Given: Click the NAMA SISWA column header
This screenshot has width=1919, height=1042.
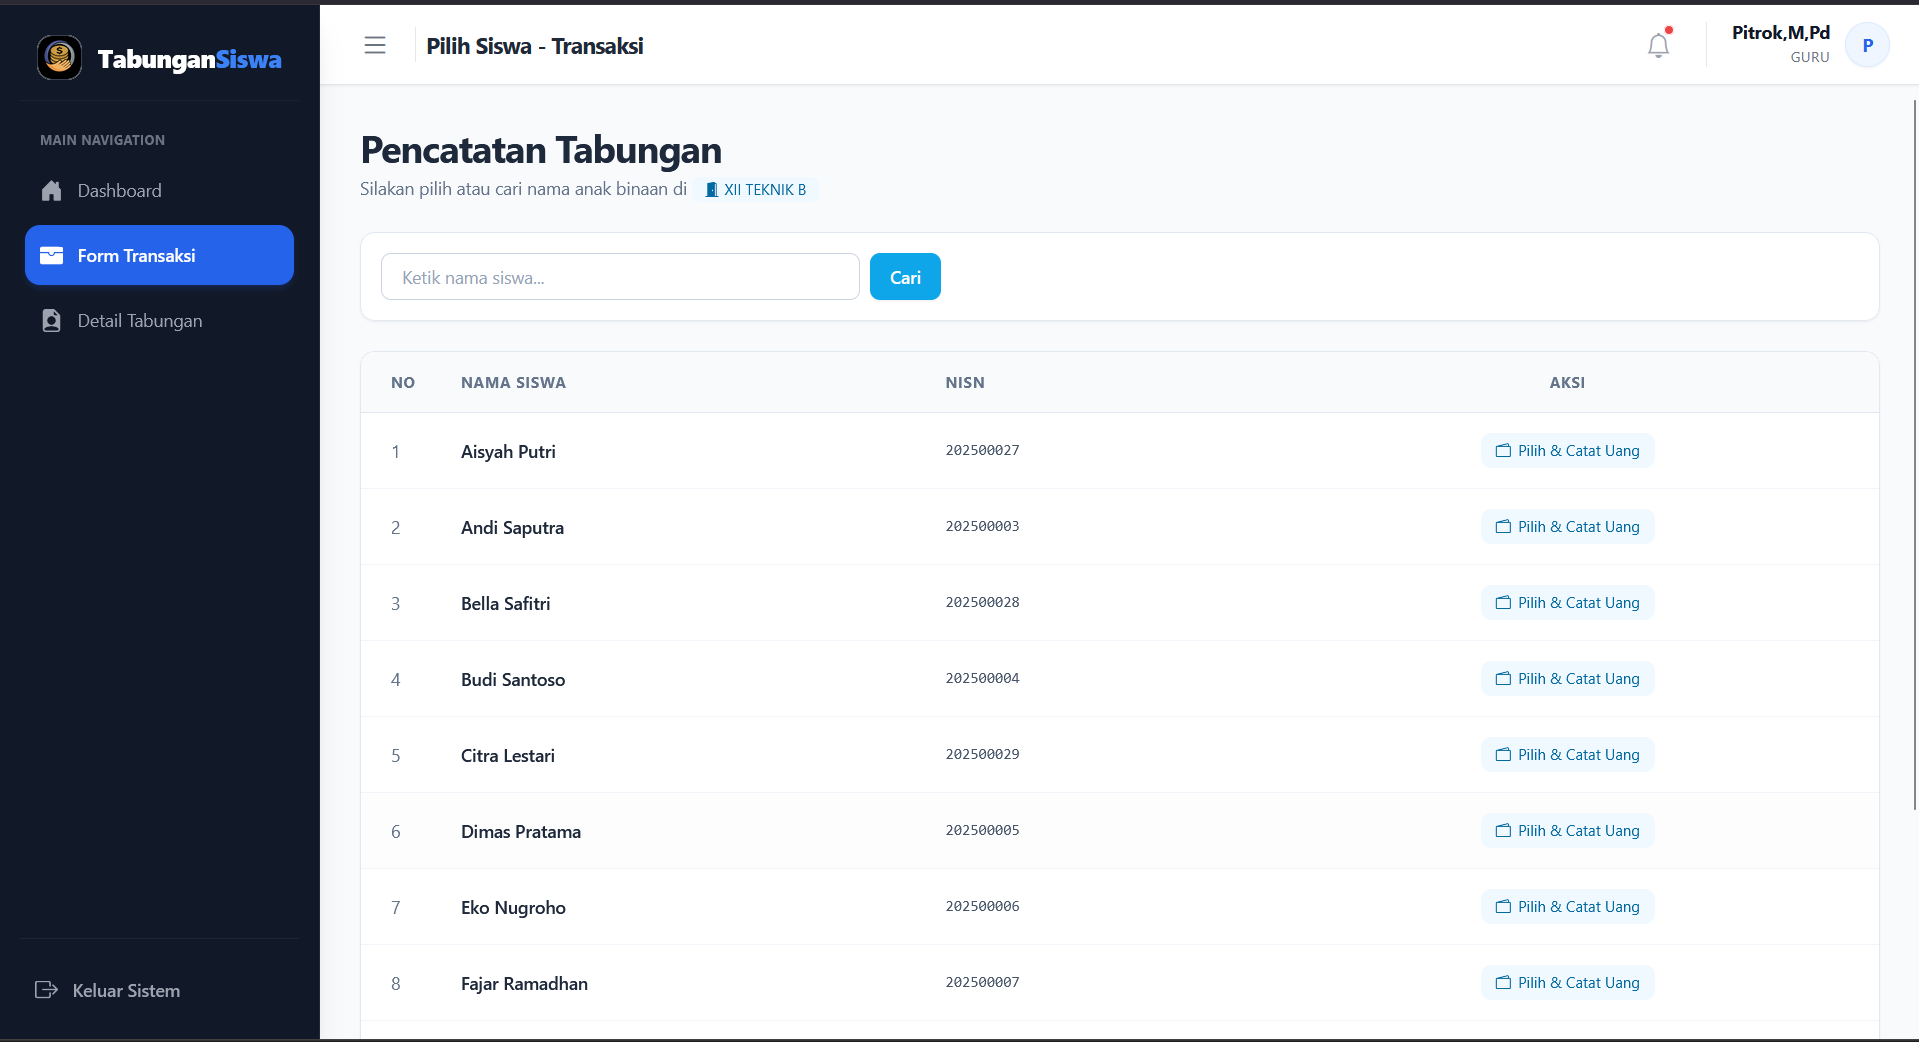Looking at the screenshot, I should (513, 383).
